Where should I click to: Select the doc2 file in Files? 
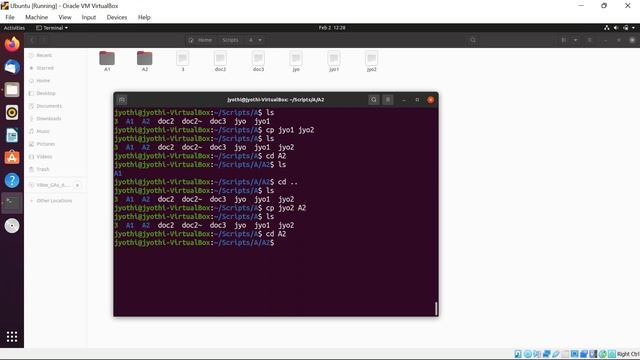[220, 61]
